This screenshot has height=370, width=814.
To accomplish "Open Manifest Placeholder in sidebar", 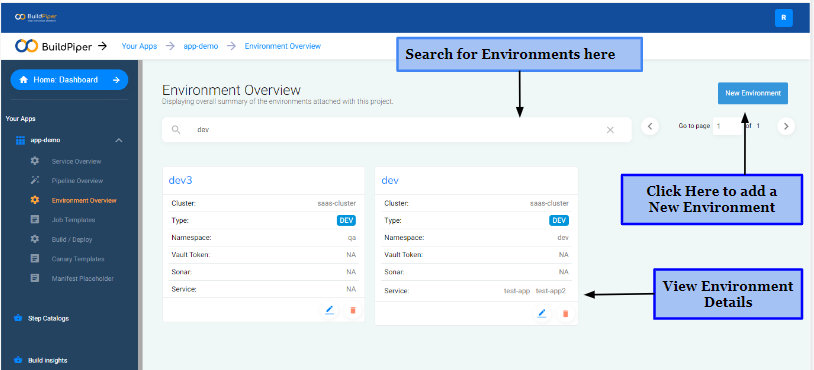I will [x=83, y=279].
